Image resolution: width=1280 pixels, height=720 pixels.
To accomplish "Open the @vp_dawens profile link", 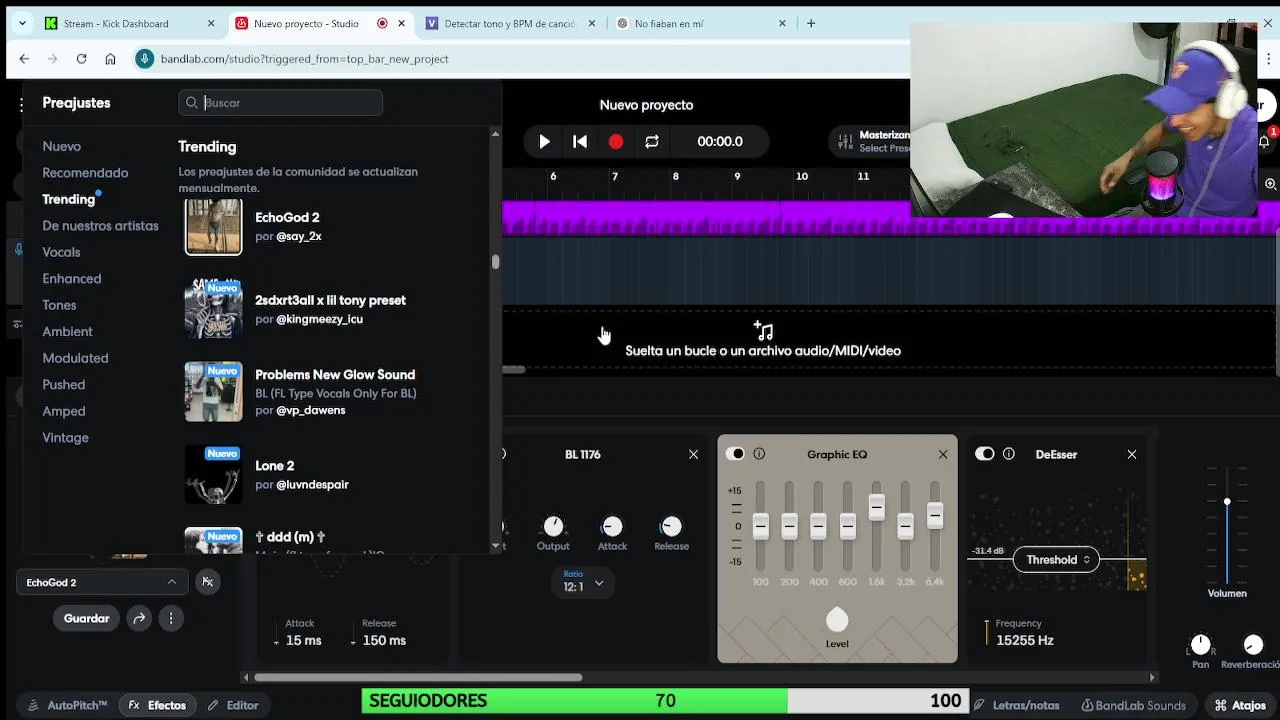I will (310, 411).
